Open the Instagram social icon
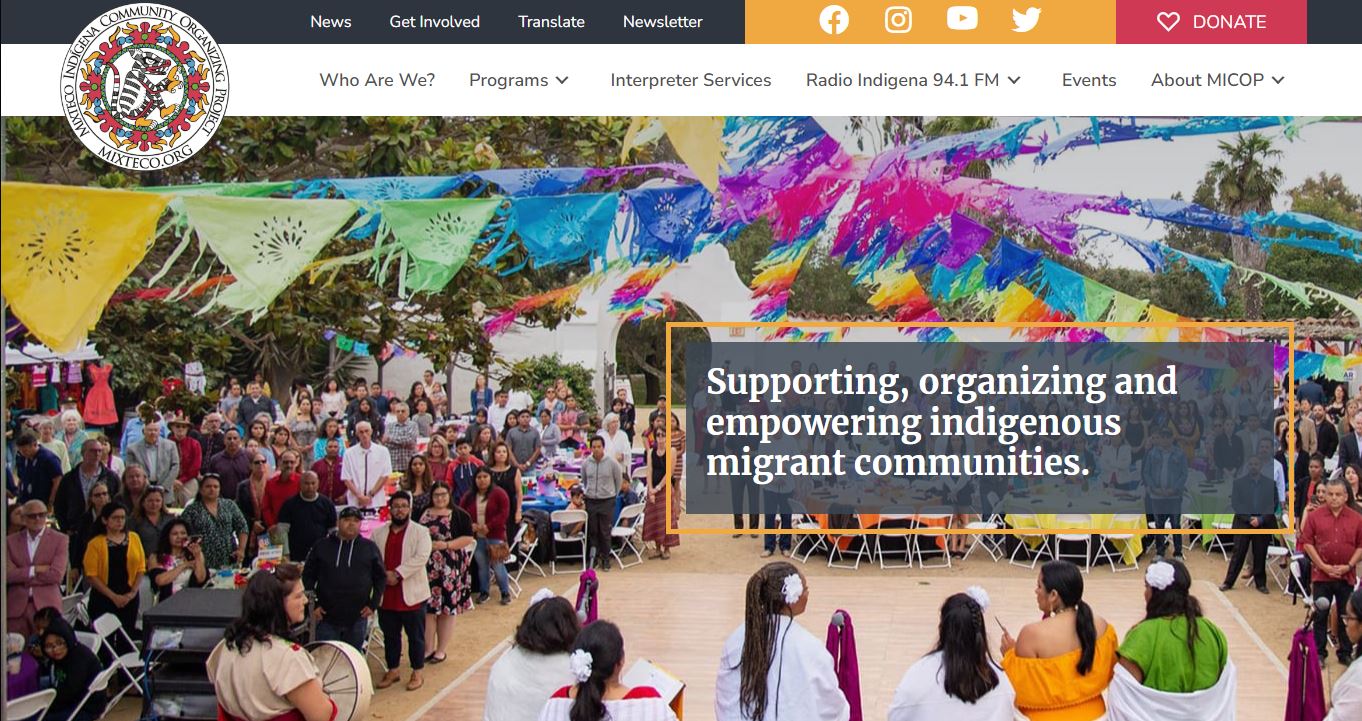Viewport: 1362px width, 721px height. pyautogui.click(x=898, y=20)
